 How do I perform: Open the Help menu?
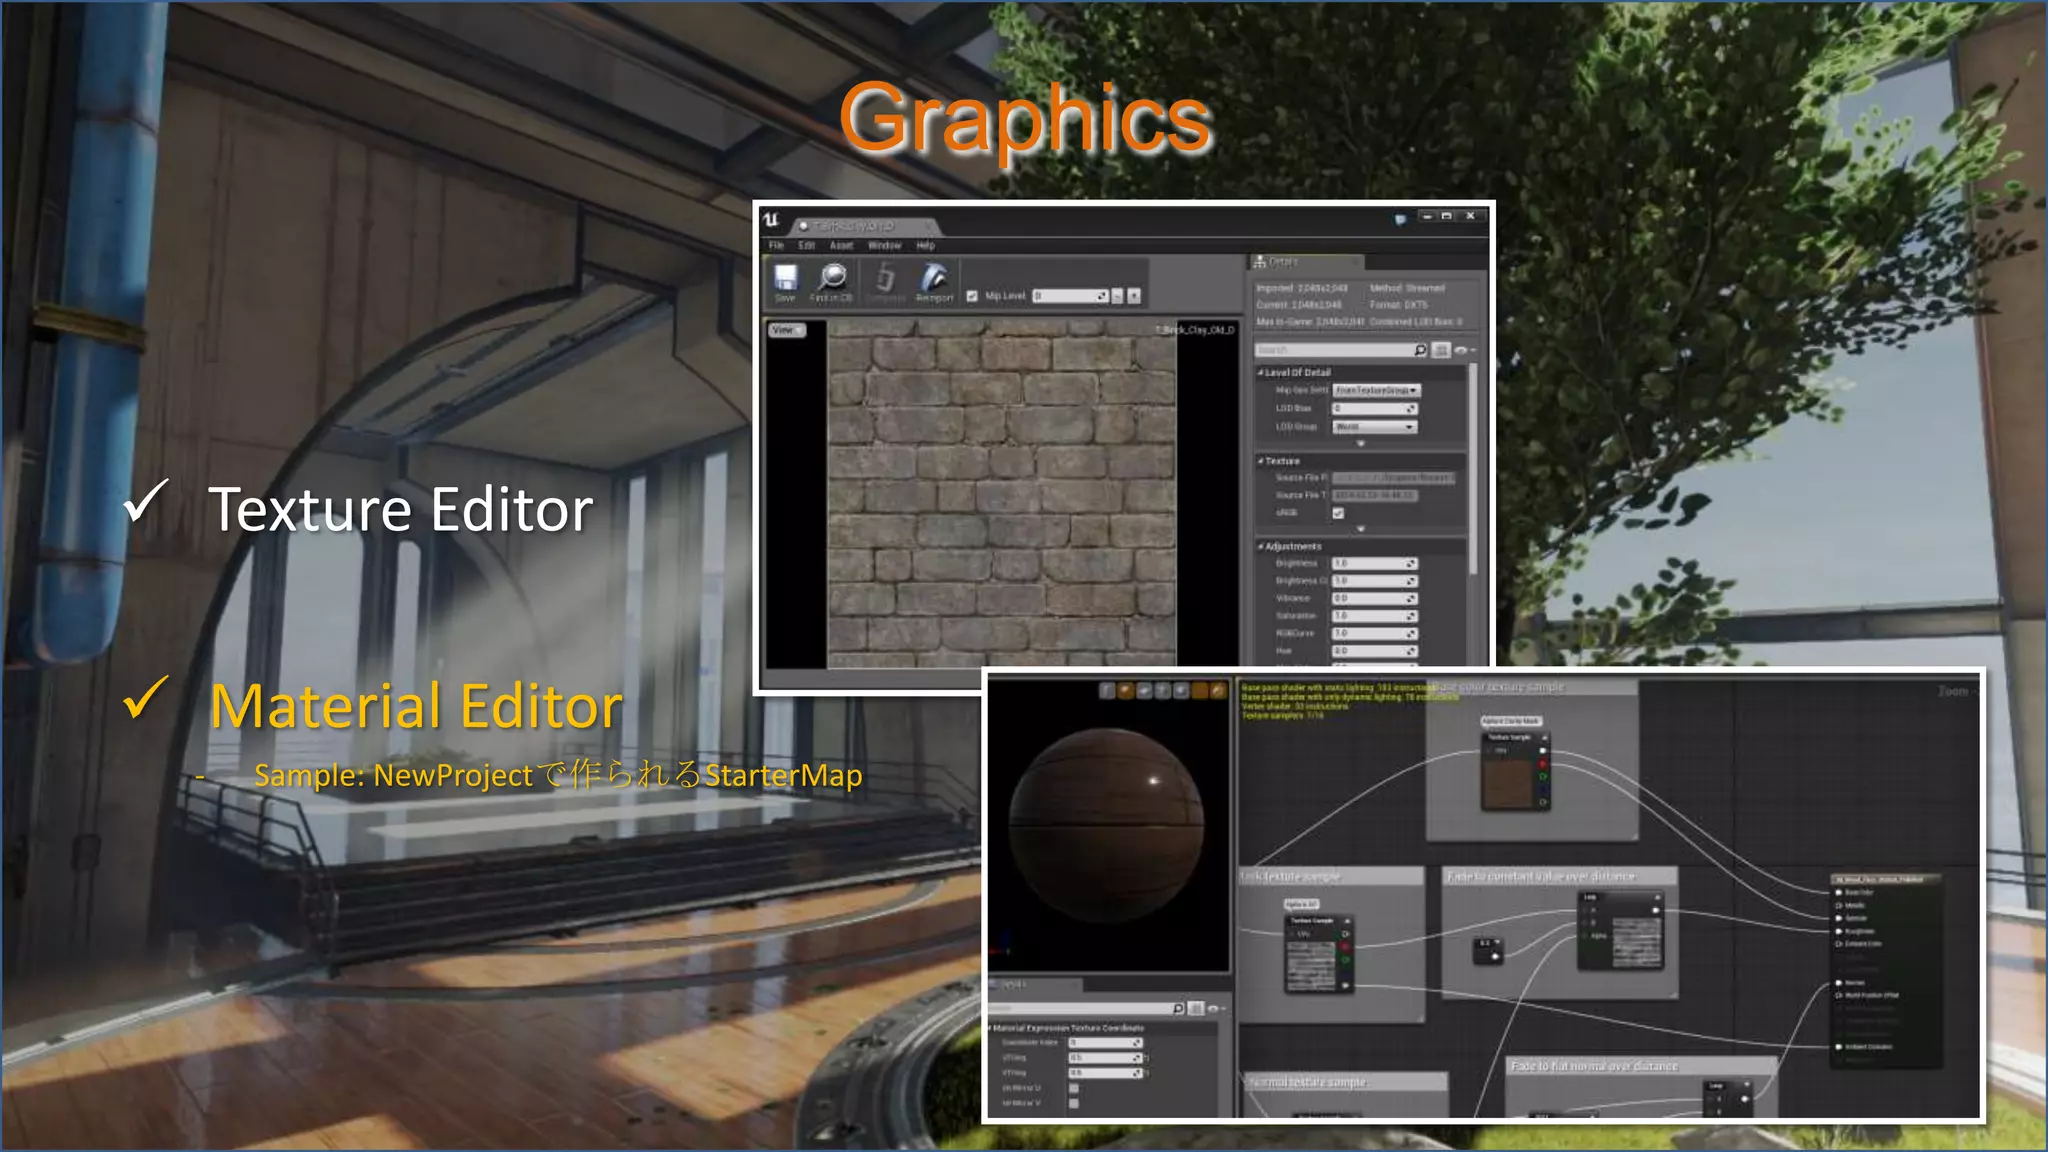pos(926,245)
